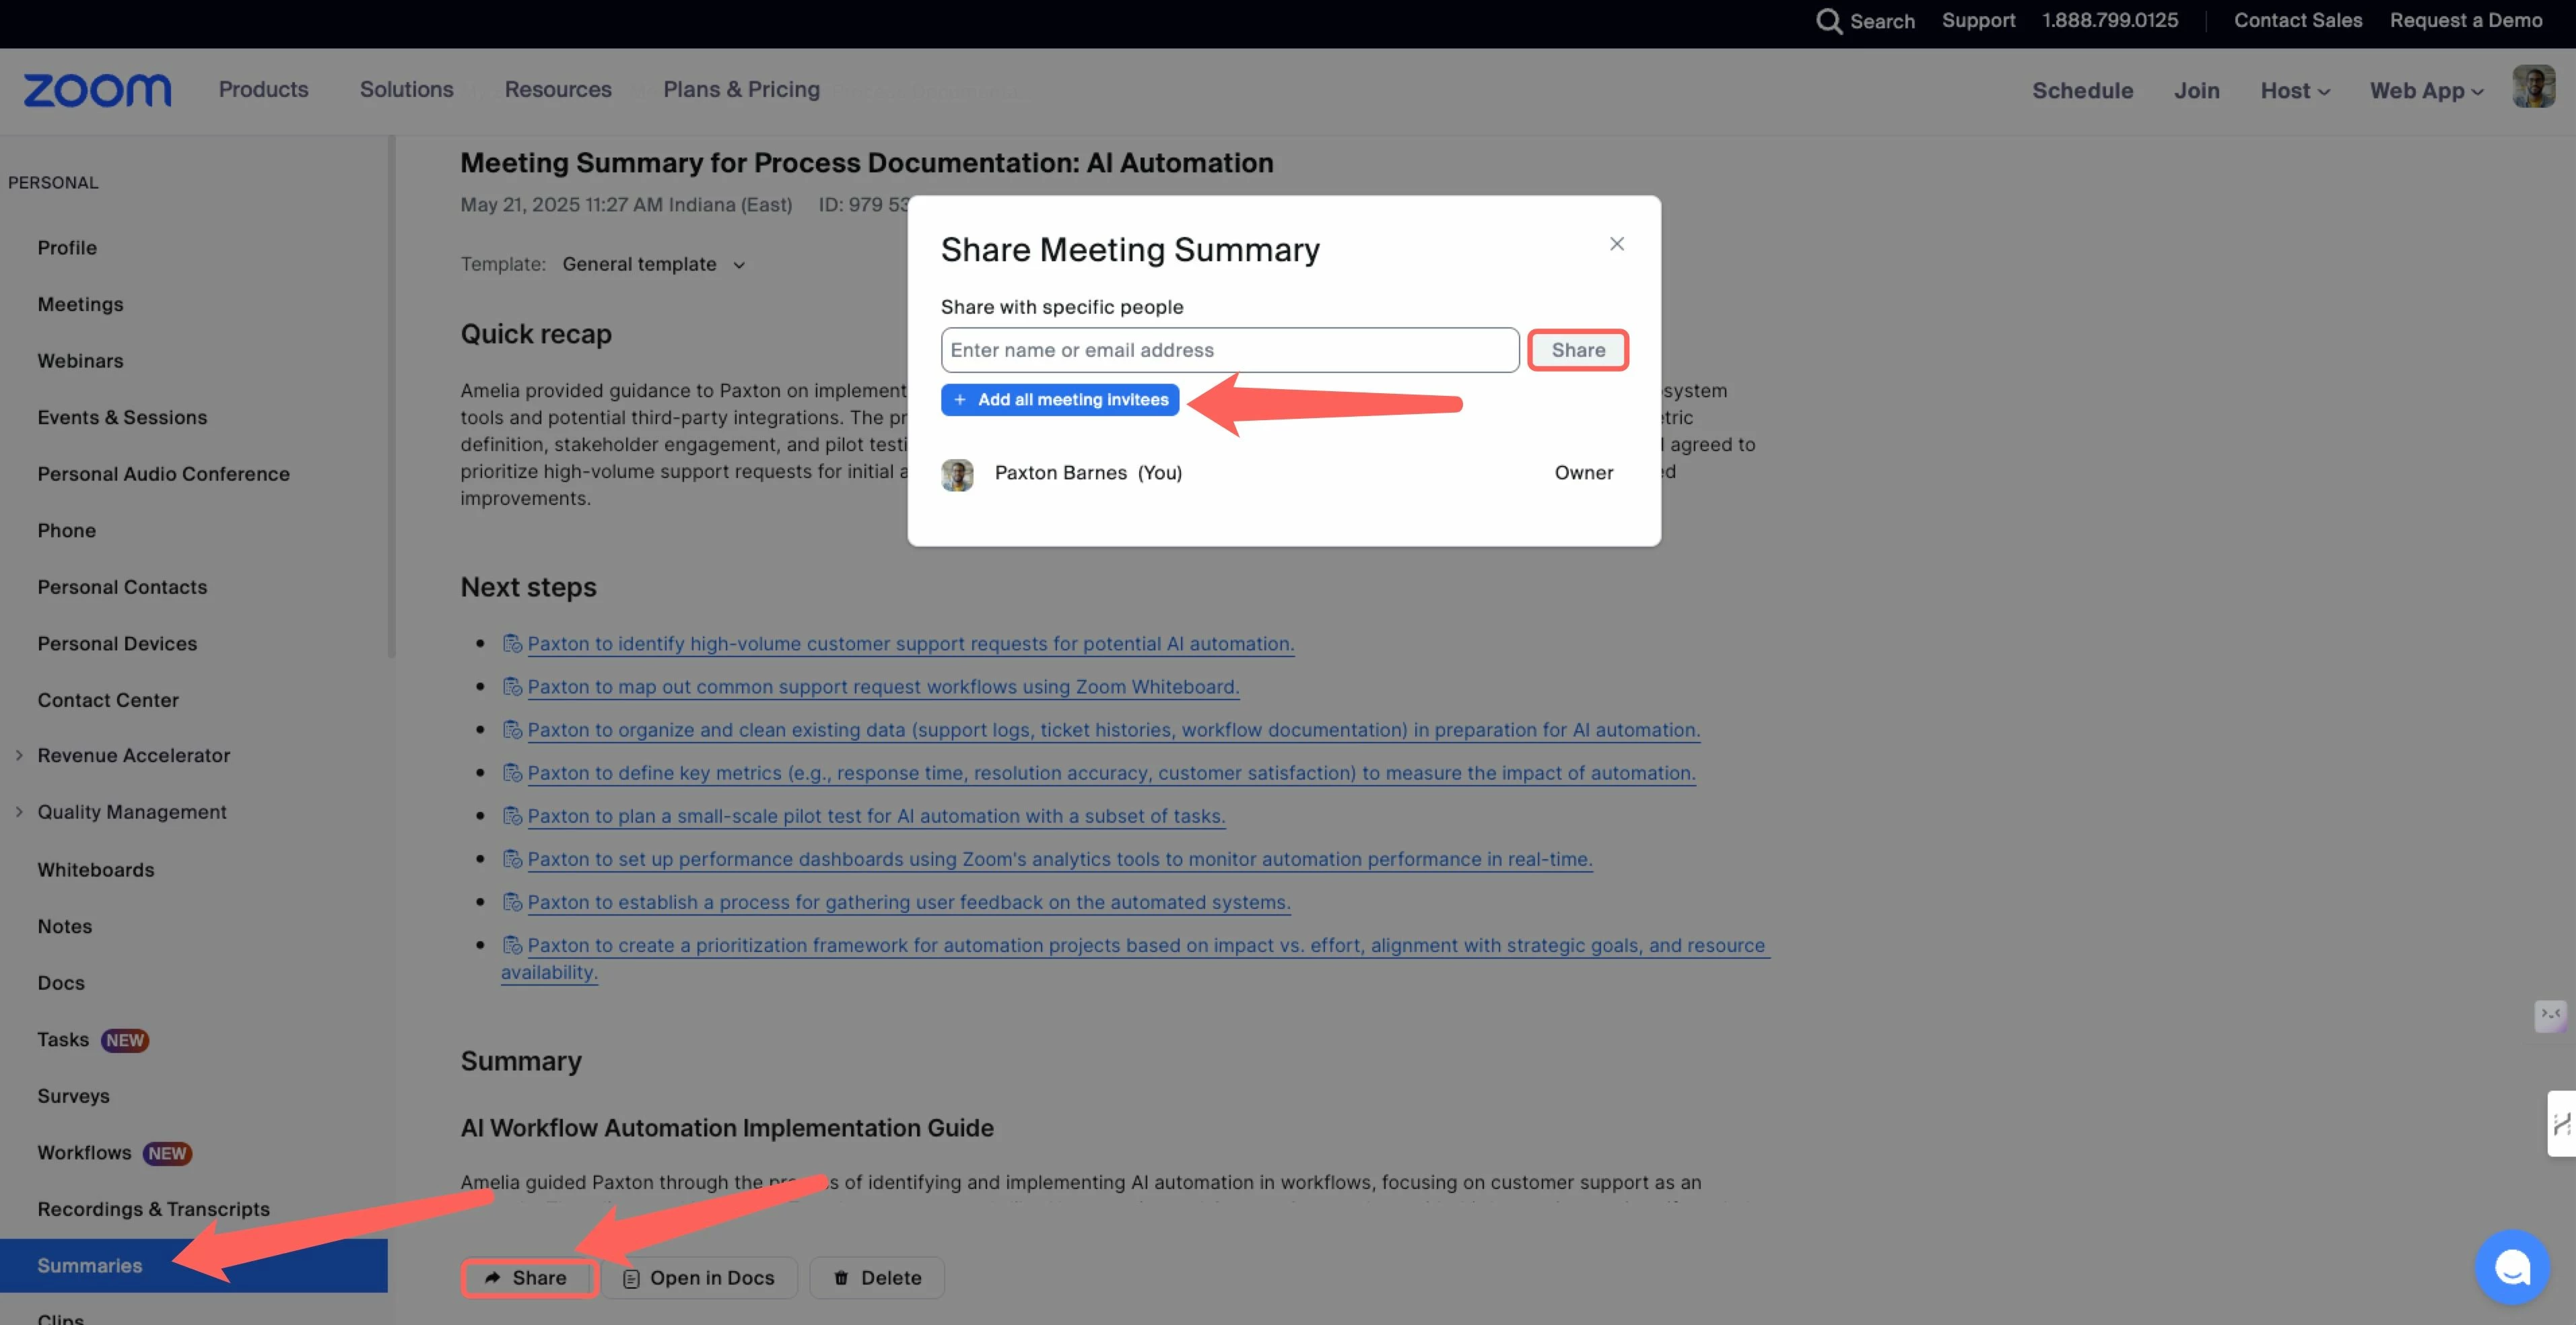Open the Zoom Whiteboard workflows next step link
This screenshot has width=2576, height=1325.
(x=883, y=687)
